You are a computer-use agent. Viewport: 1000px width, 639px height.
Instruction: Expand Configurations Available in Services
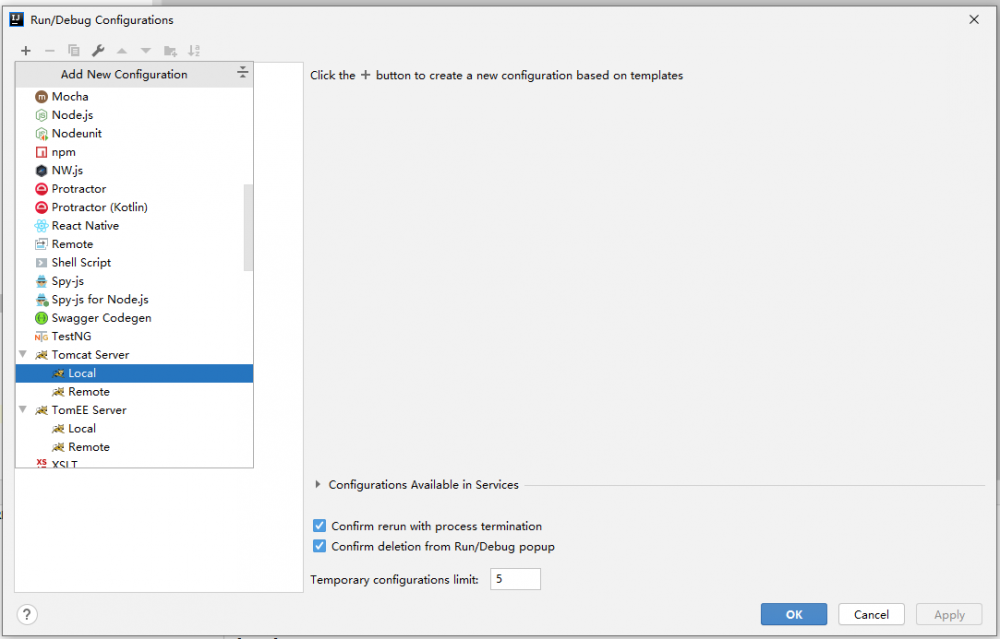[x=318, y=485]
